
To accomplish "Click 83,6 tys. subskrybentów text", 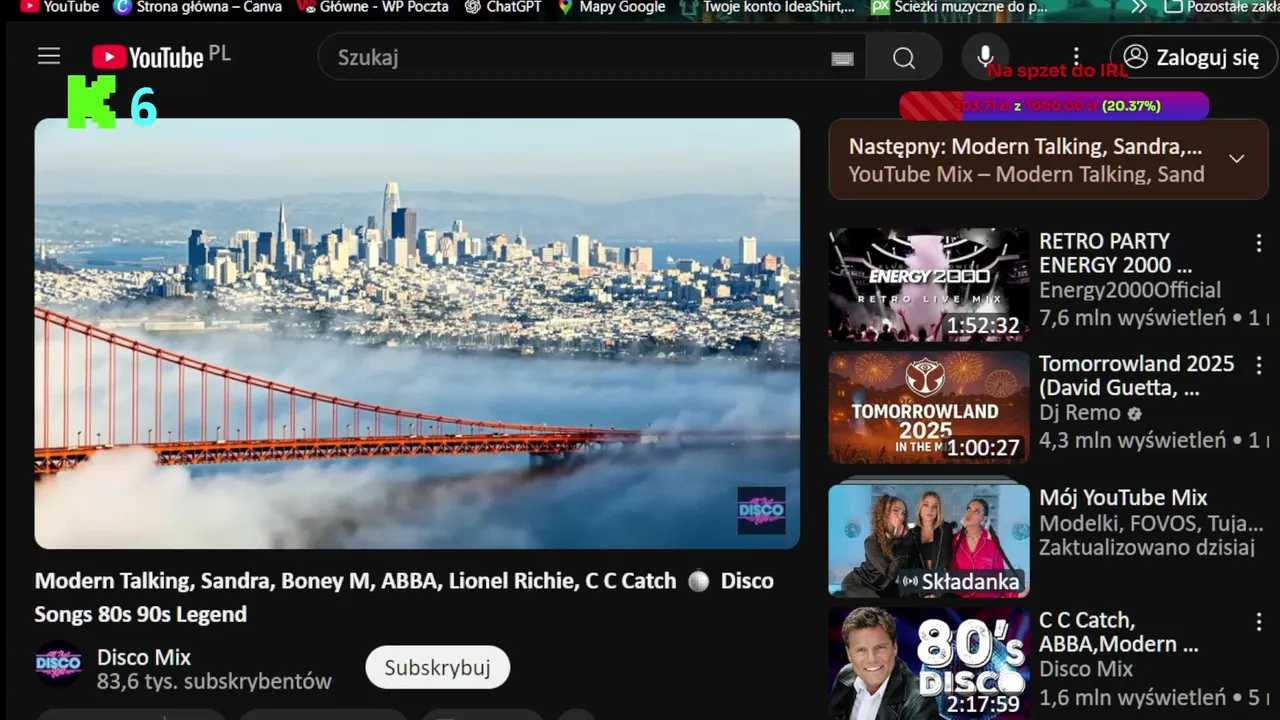I will tap(214, 682).
